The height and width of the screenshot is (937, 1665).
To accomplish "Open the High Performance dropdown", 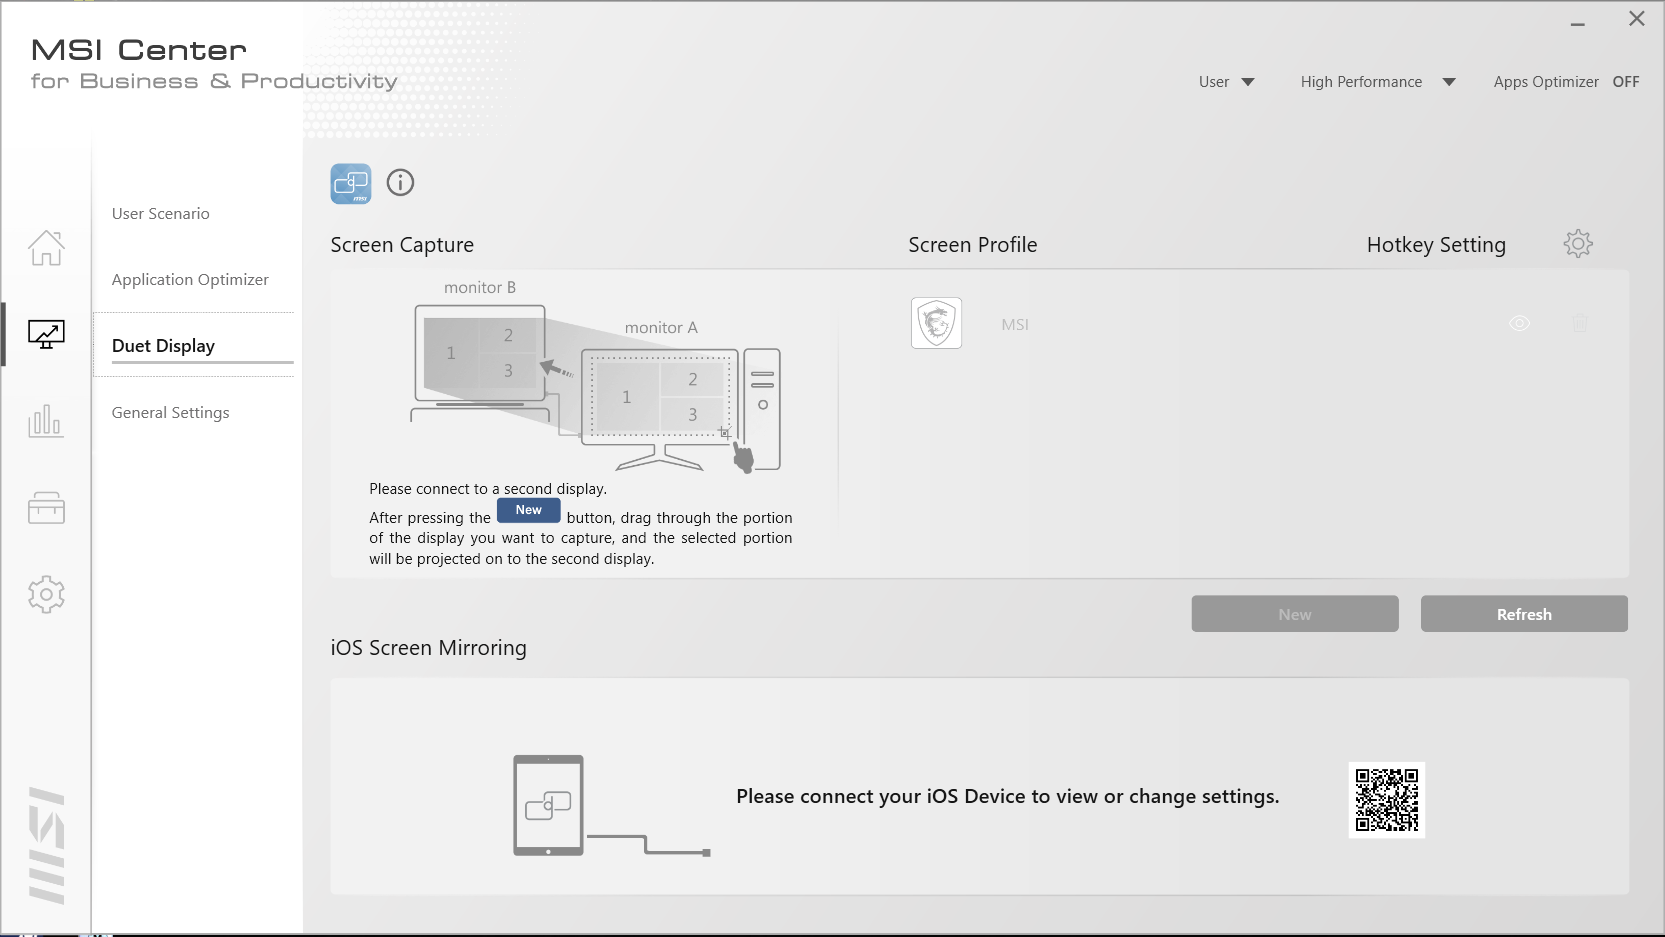I will point(1377,82).
